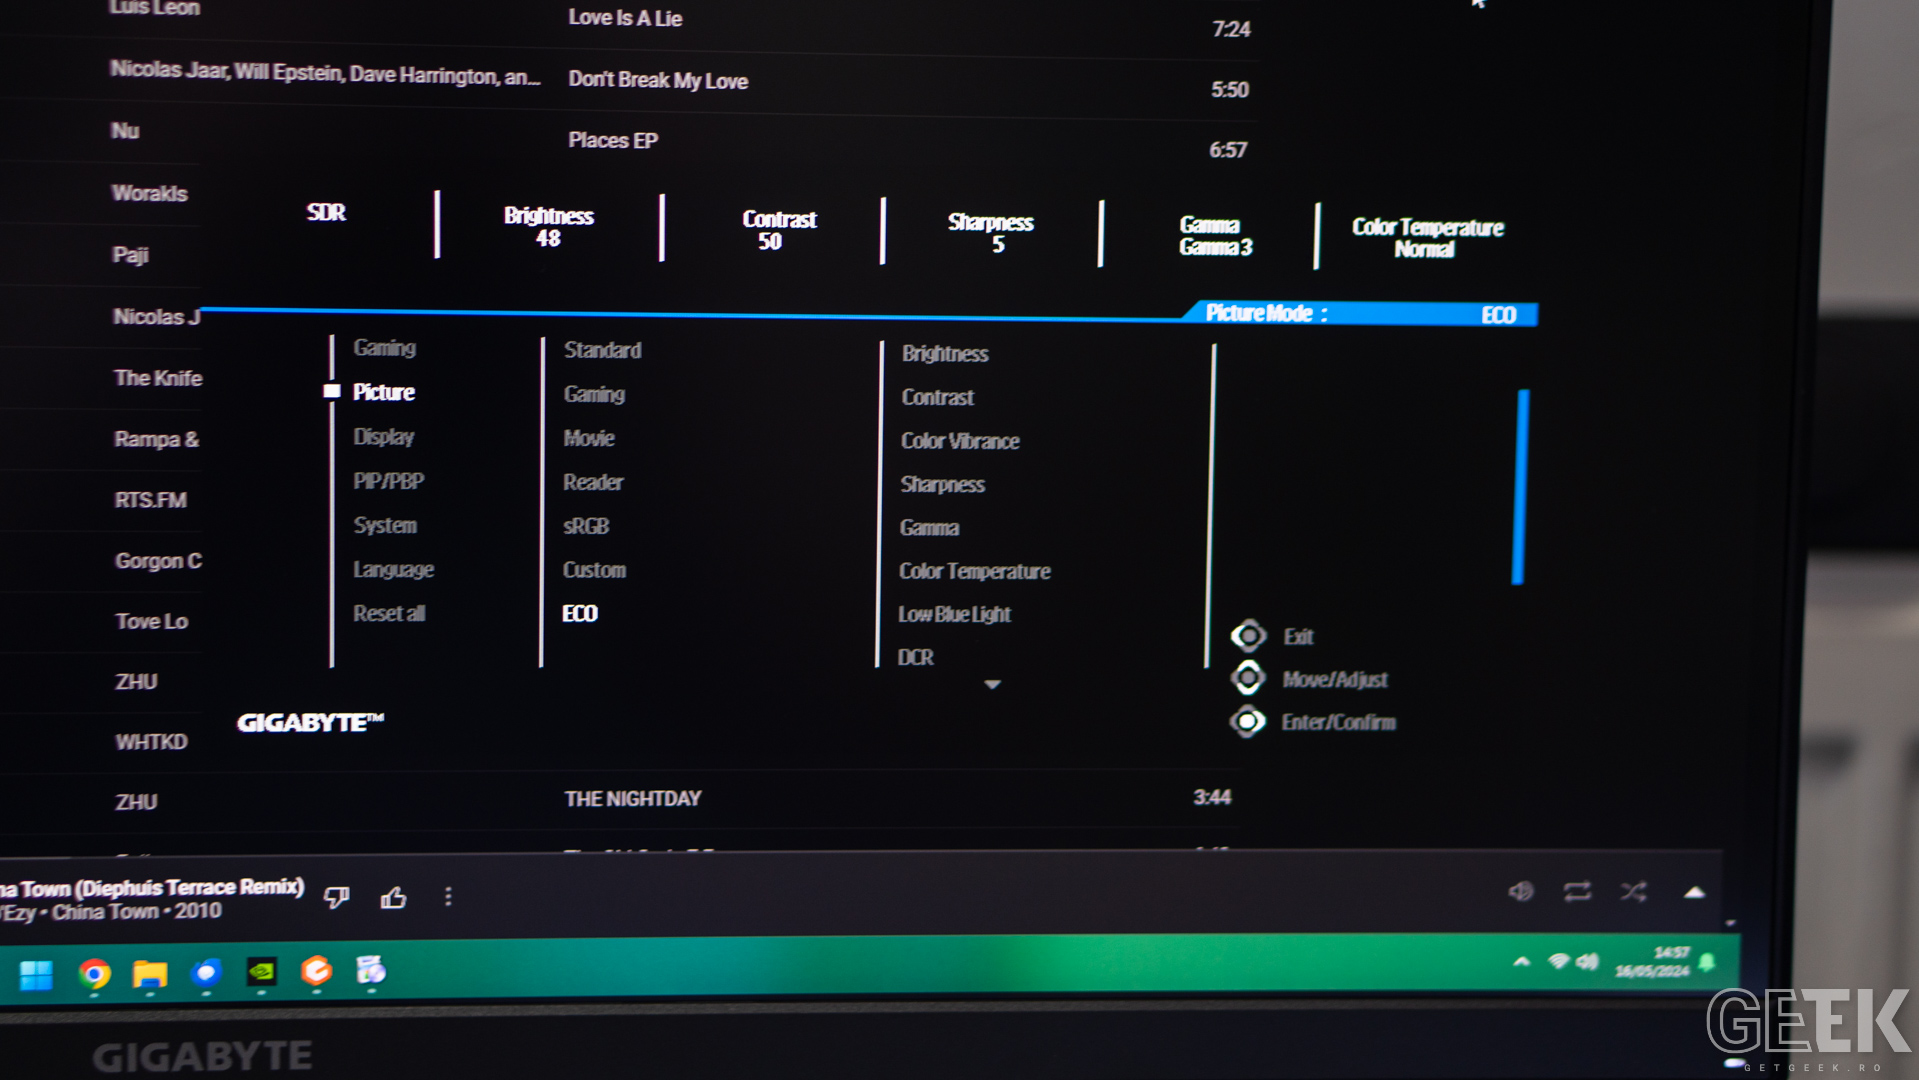Open the notification bell in the tray
This screenshot has height=1080, width=1919.
click(x=1707, y=962)
